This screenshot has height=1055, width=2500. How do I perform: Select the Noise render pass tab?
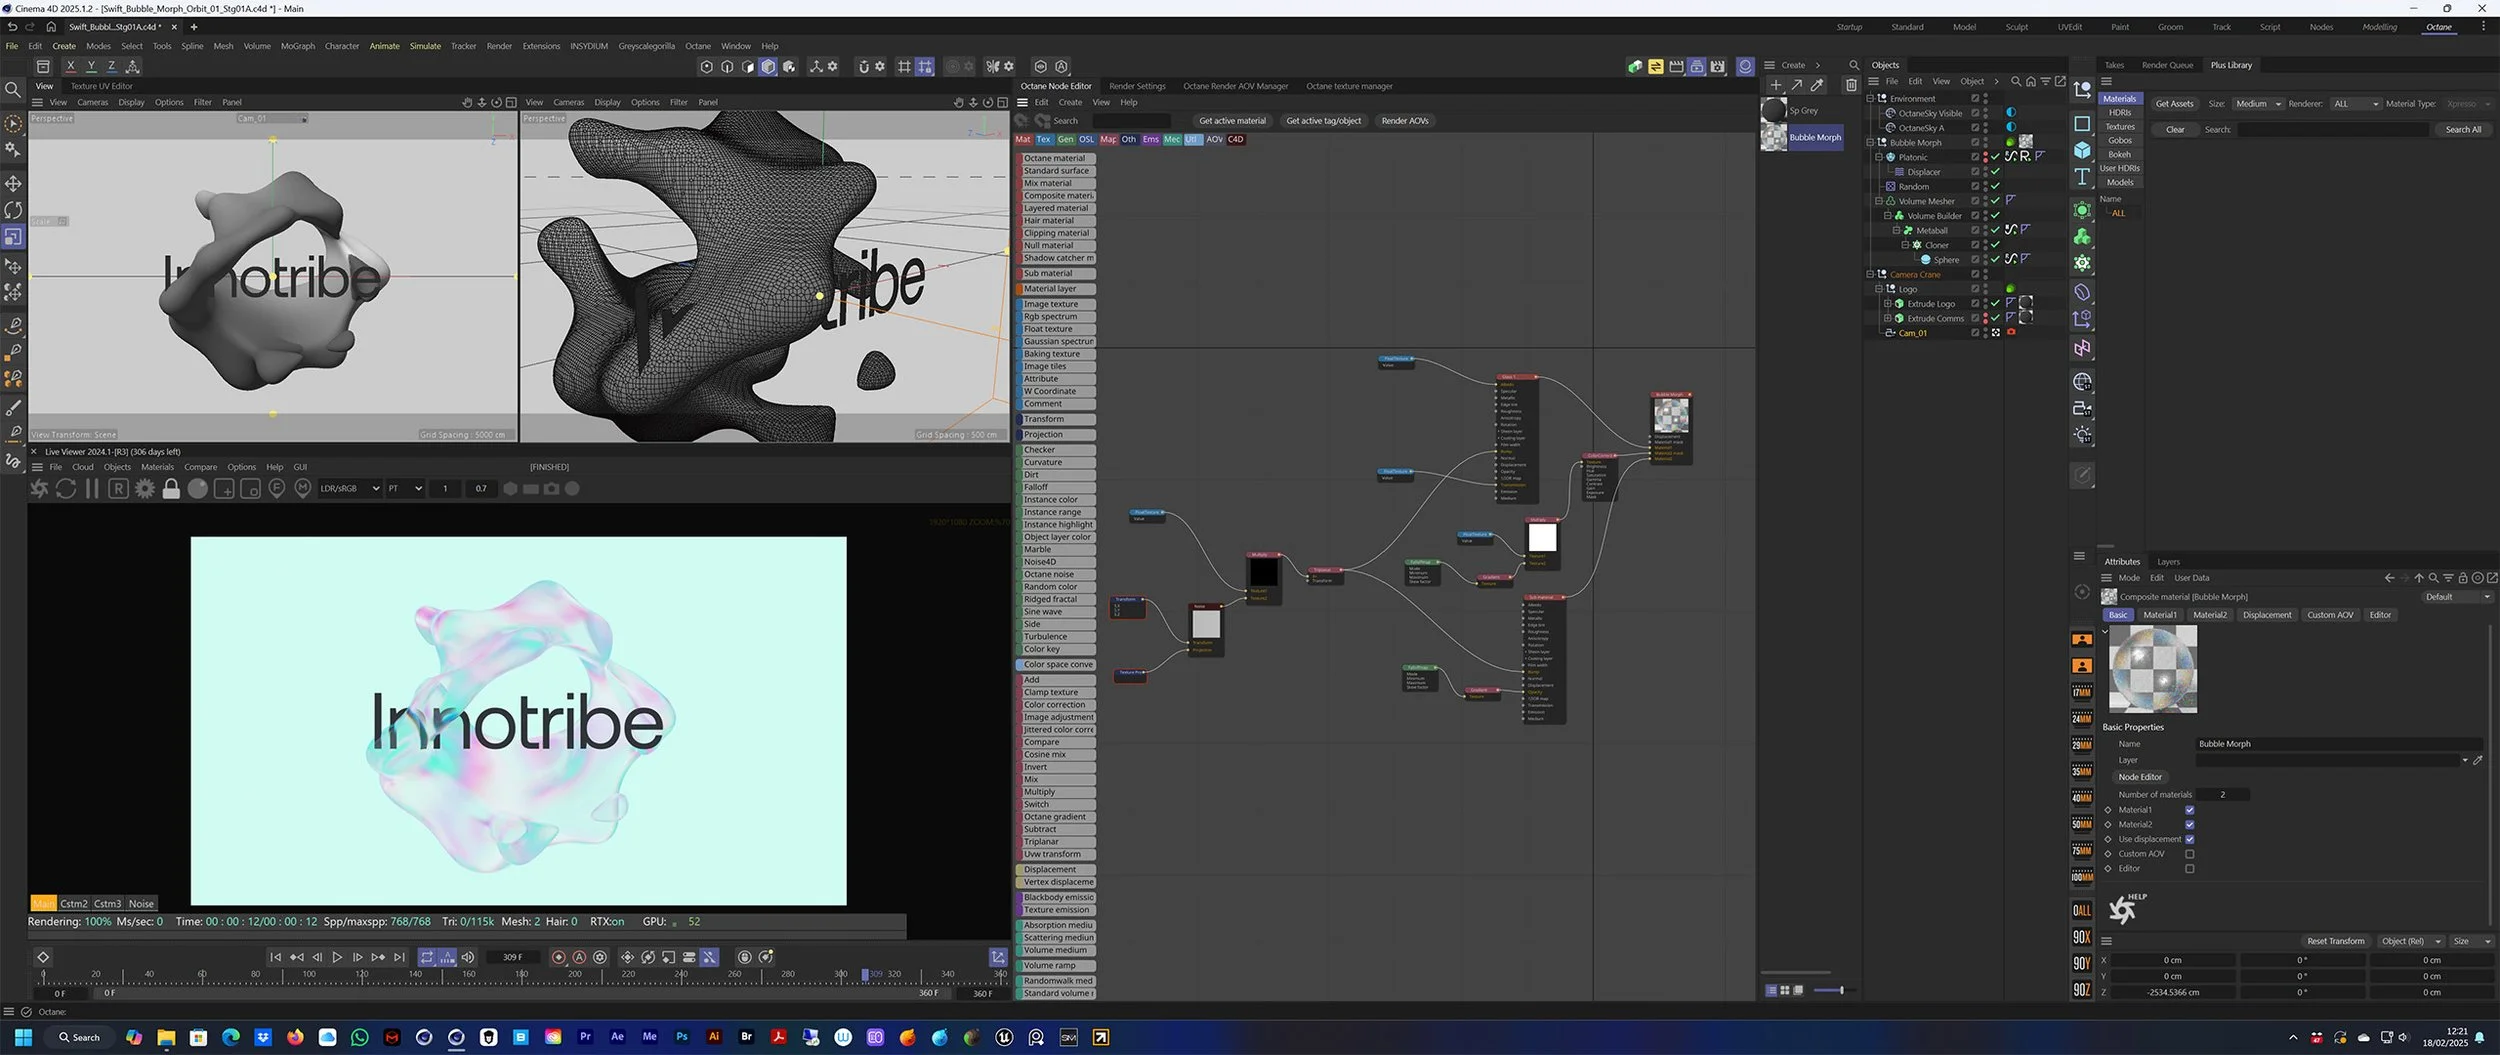(x=141, y=903)
